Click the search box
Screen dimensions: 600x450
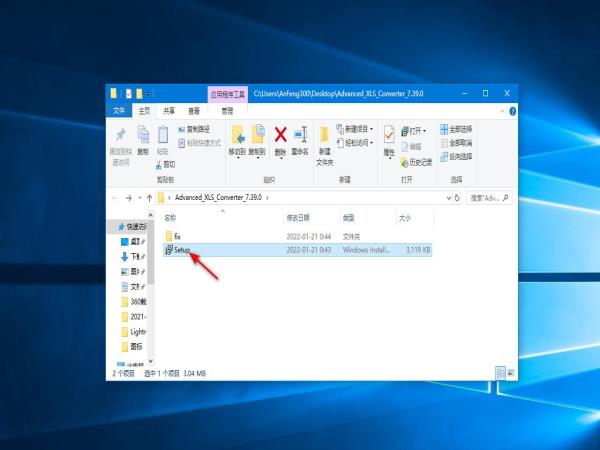[x=489, y=198]
